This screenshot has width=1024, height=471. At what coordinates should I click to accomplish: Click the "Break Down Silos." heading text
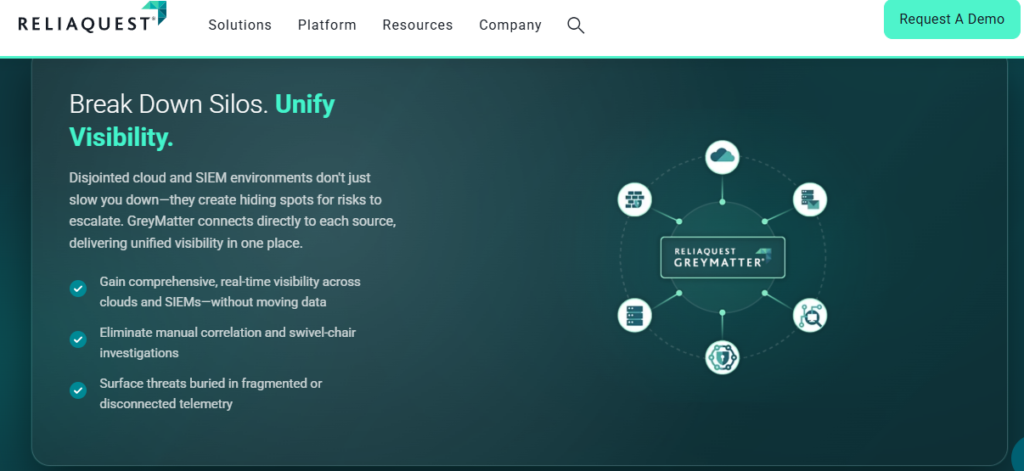coord(168,105)
